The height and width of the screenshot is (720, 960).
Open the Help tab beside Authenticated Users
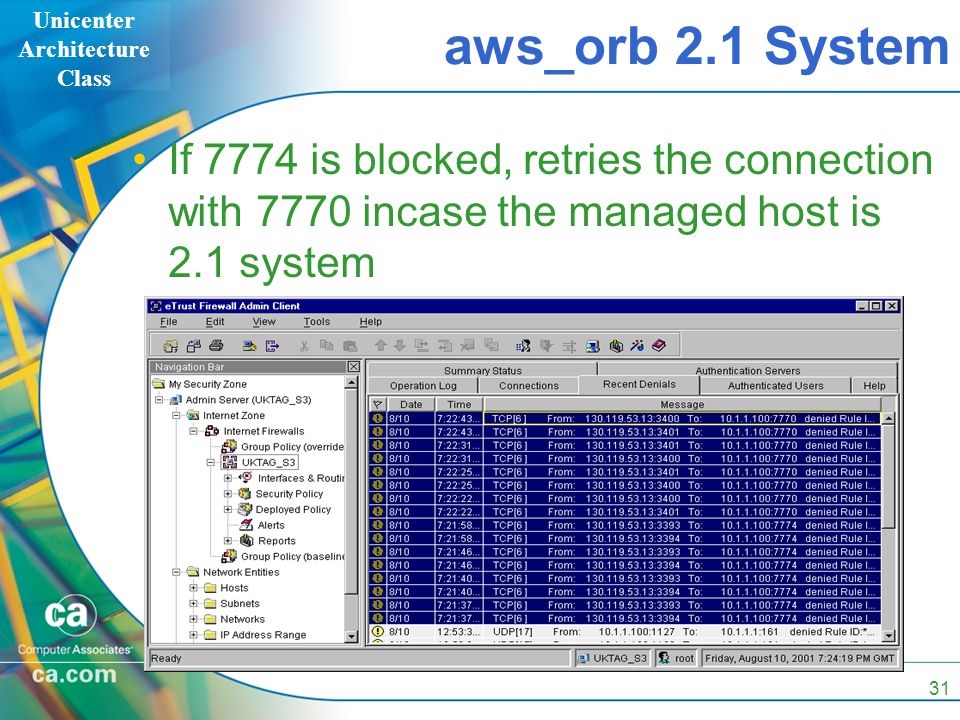point(874,386)
